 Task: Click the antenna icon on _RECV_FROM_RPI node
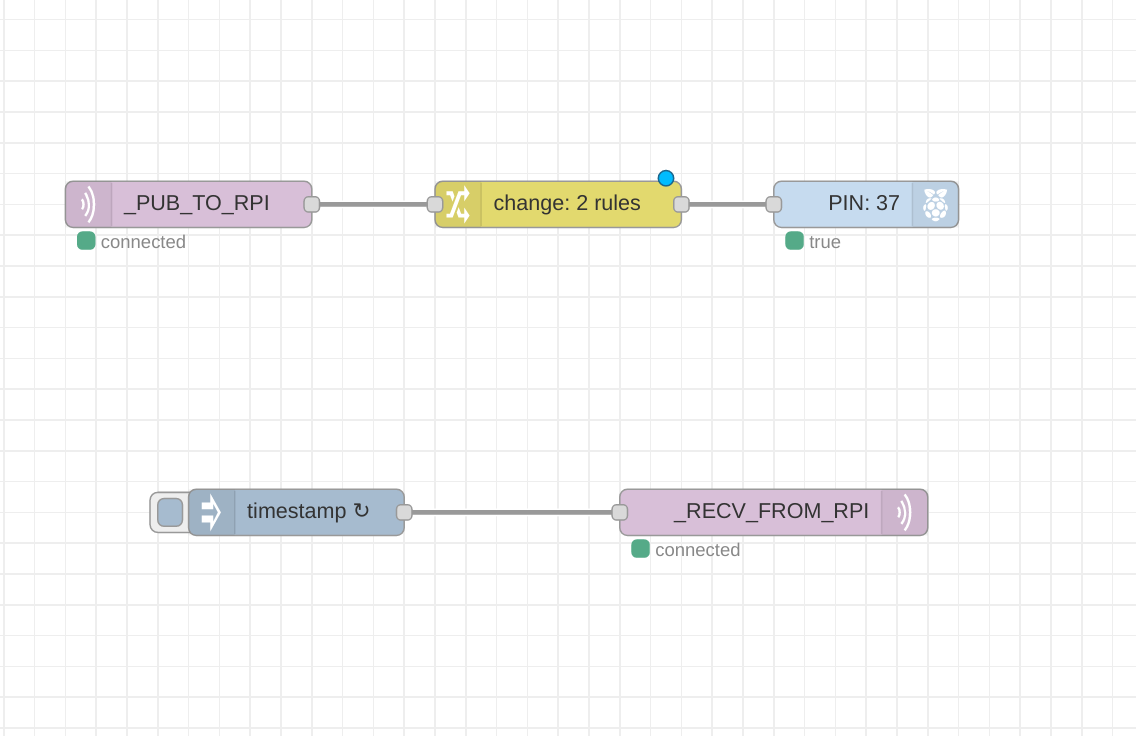click(905, 511)
